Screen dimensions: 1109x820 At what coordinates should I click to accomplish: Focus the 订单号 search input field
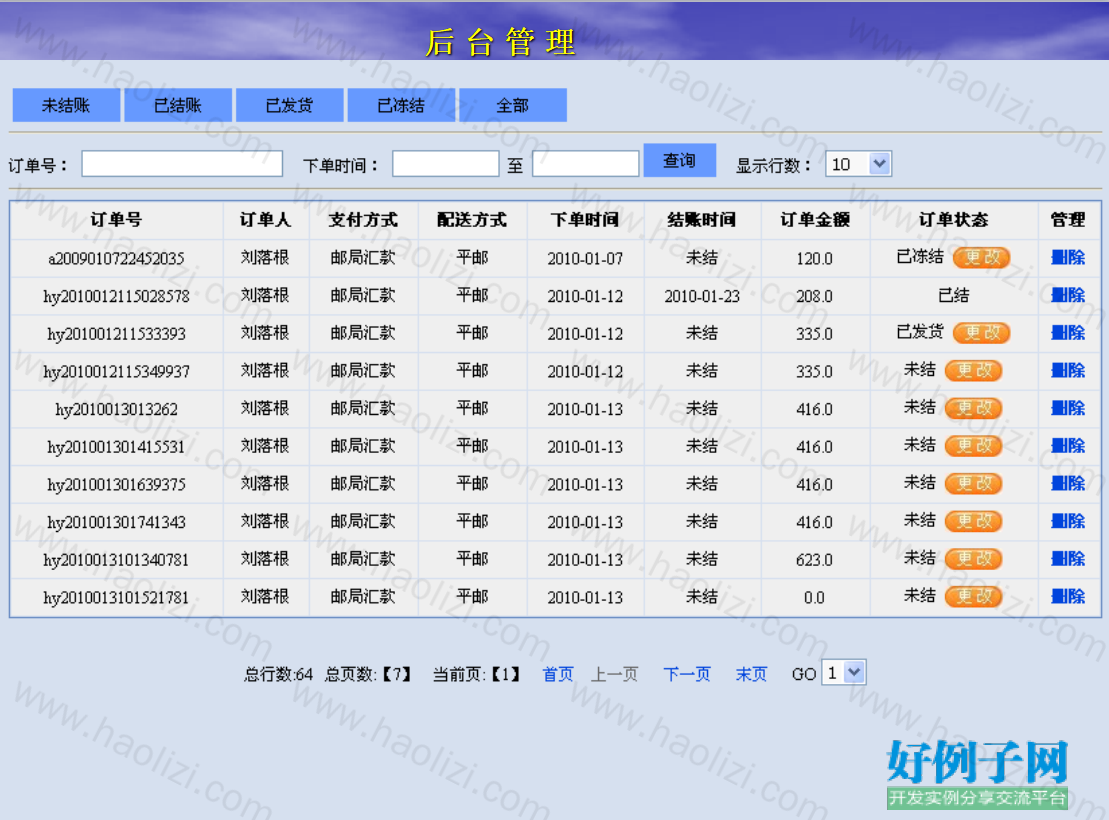coord(182,164)
